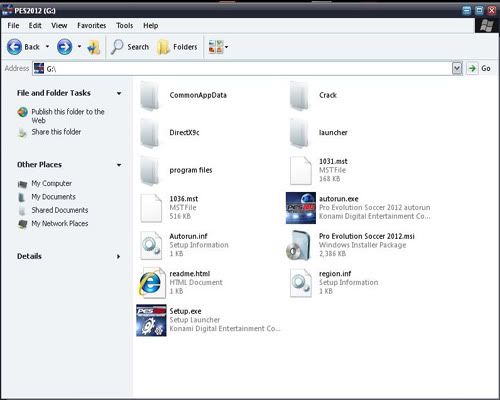
Task: Open the Forward history dropdown arrow
Action: pos(79,47)
